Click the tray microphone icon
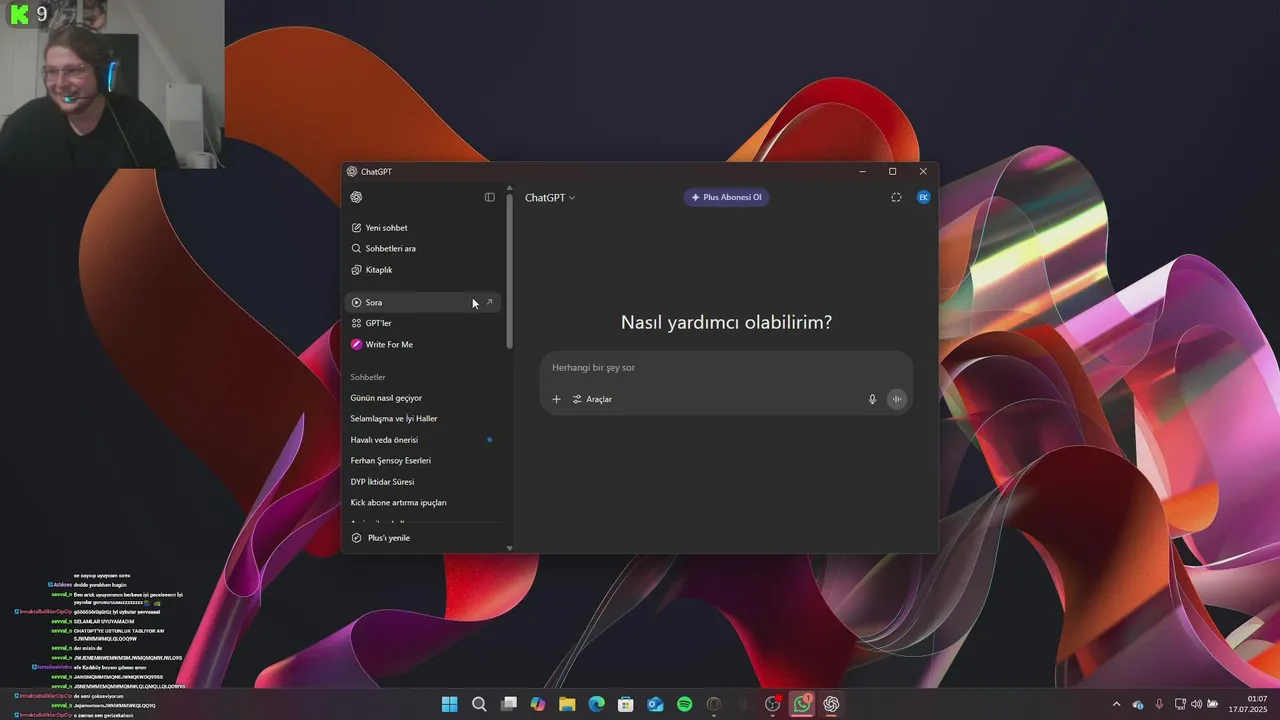Viewport: 1280px width, 720px height. [1159, 704]
